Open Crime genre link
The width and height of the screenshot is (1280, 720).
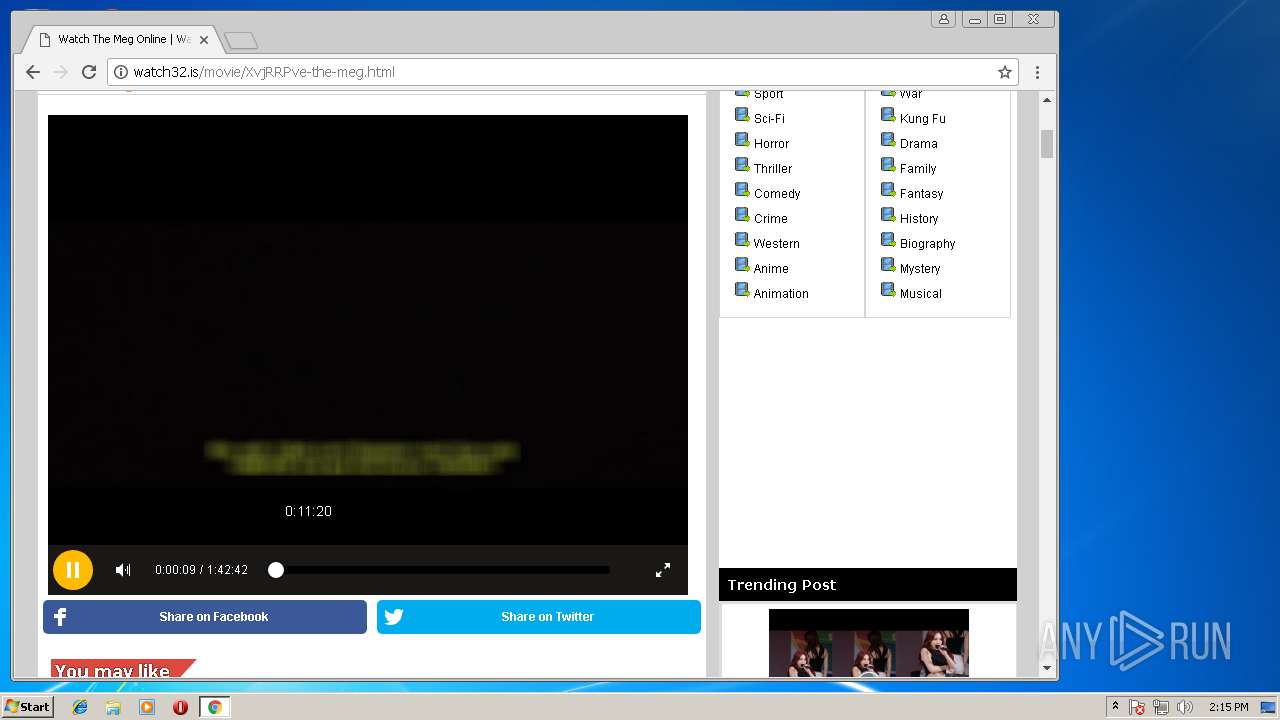[770, 218]
